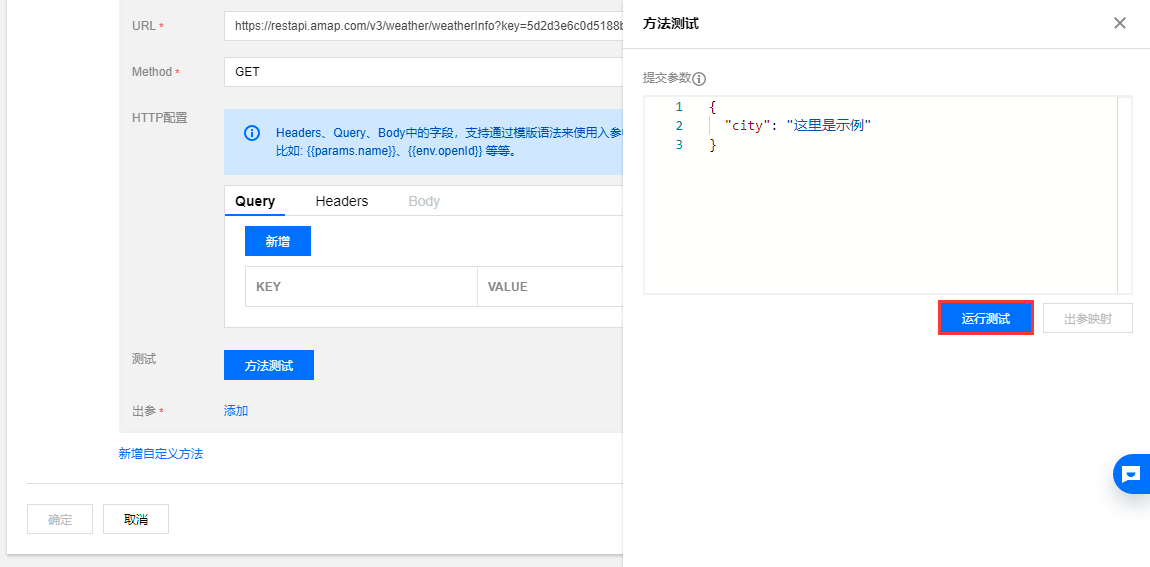Viewport: 1150px width, 567px height.
Task: Click the KEY column header
Action: [362, 287]
